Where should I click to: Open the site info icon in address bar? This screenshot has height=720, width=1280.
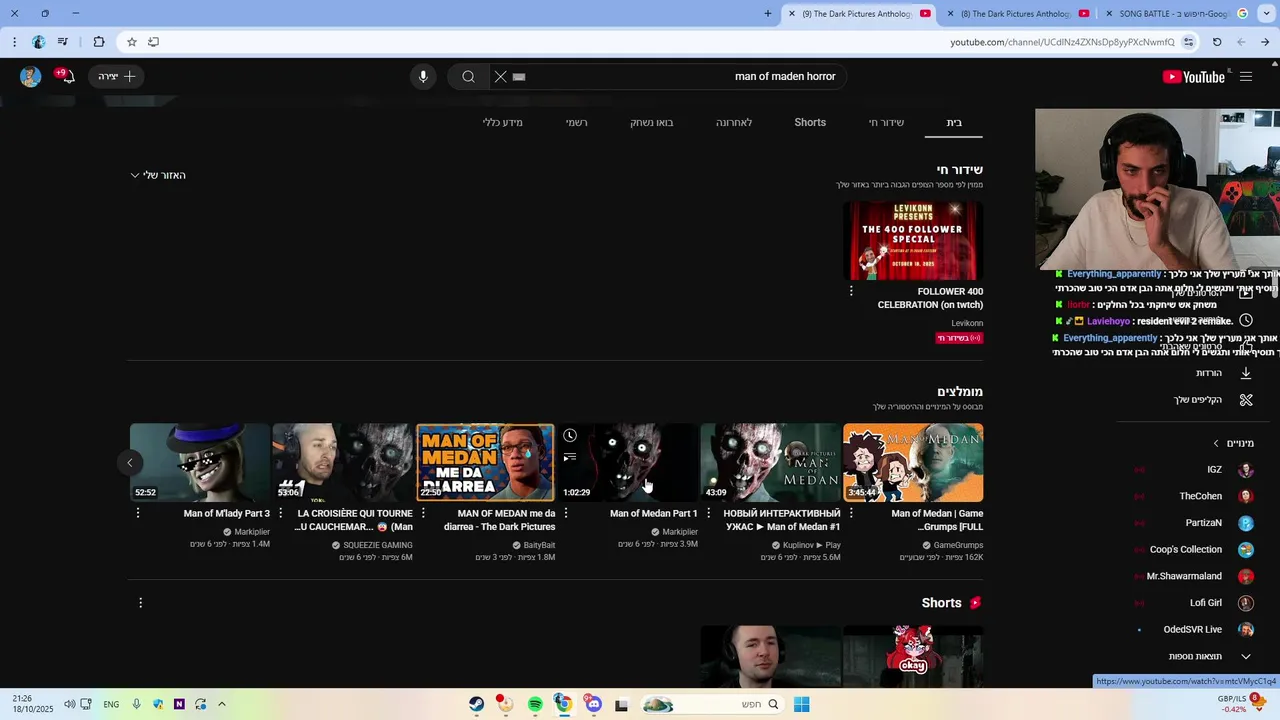click(1188, 42)
